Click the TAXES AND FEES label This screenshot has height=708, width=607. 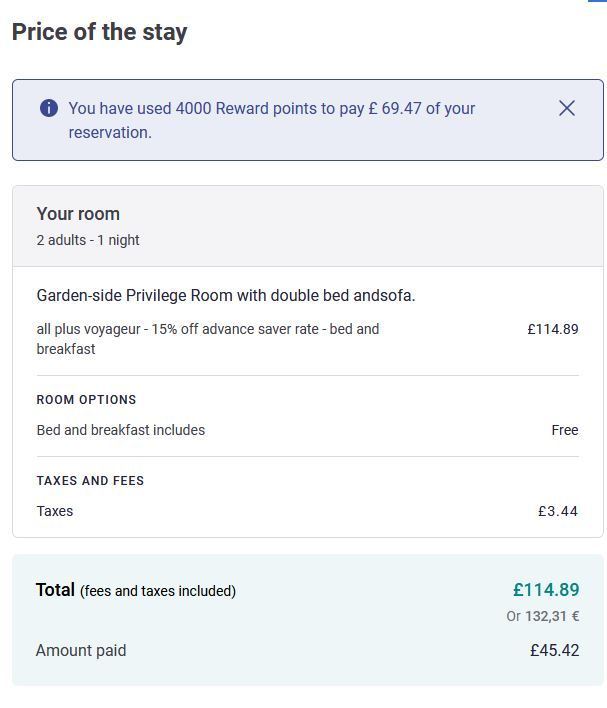[90, 481]
